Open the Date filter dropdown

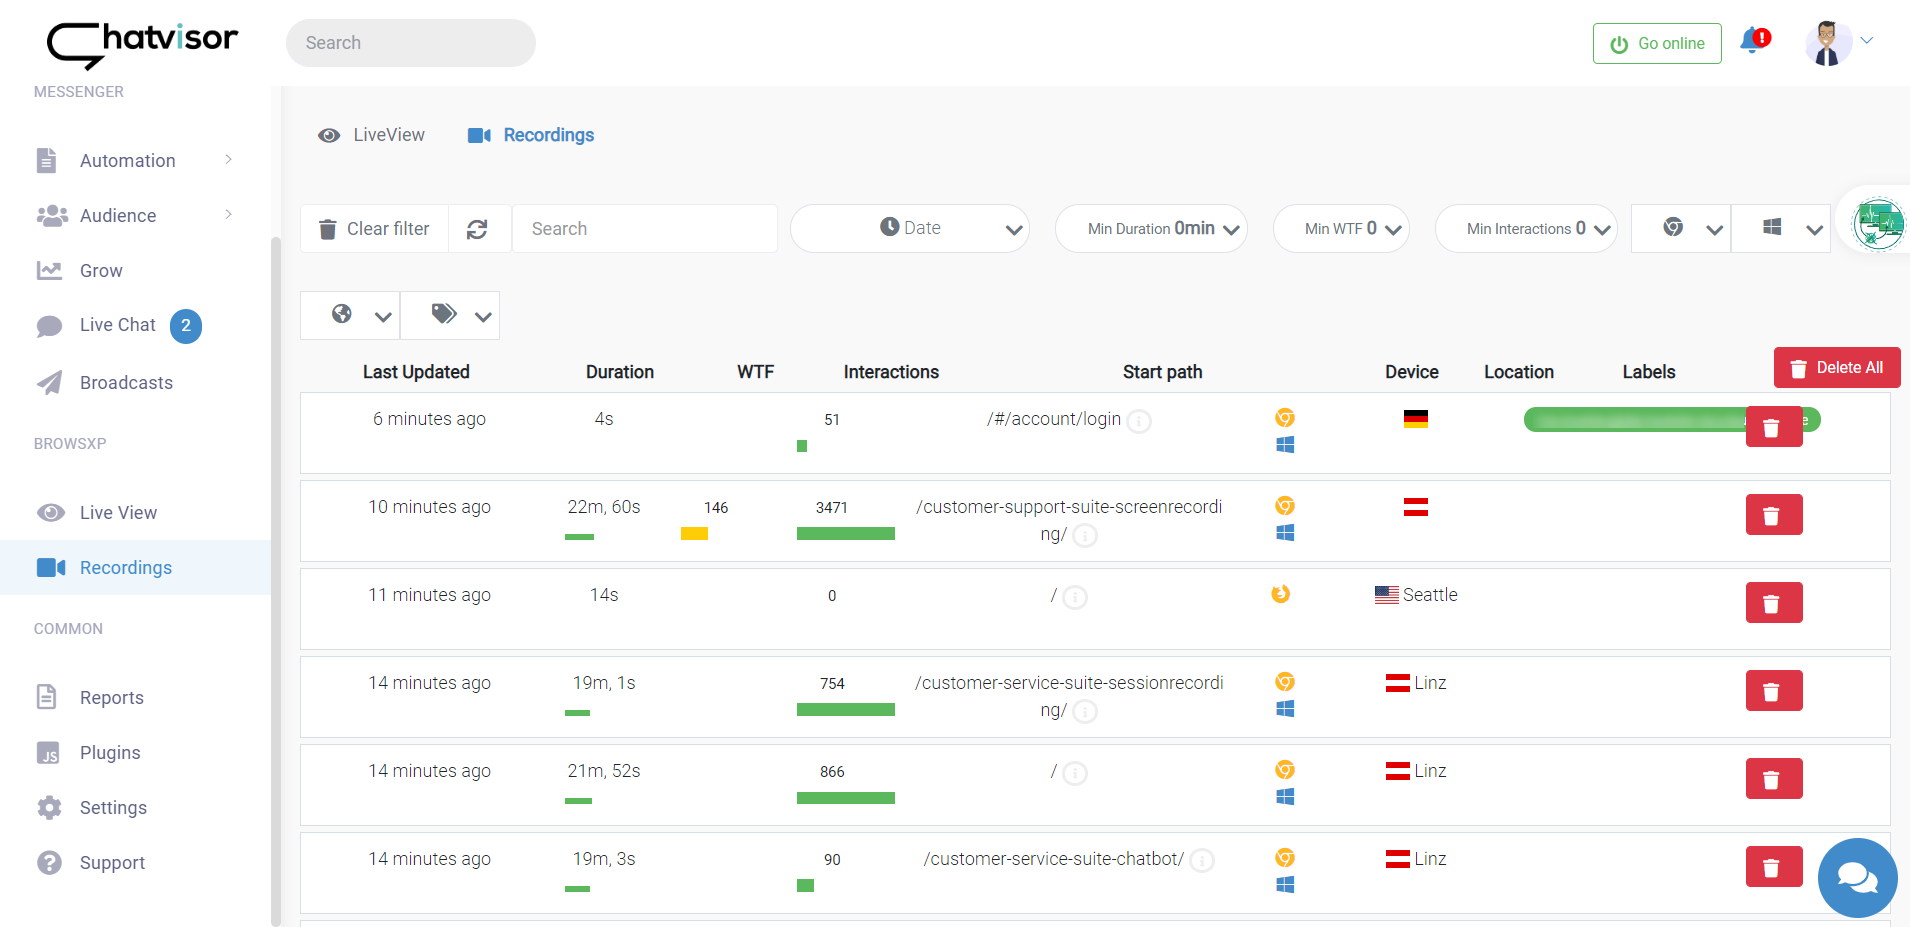pyautogui.click(x=910, y=228)
